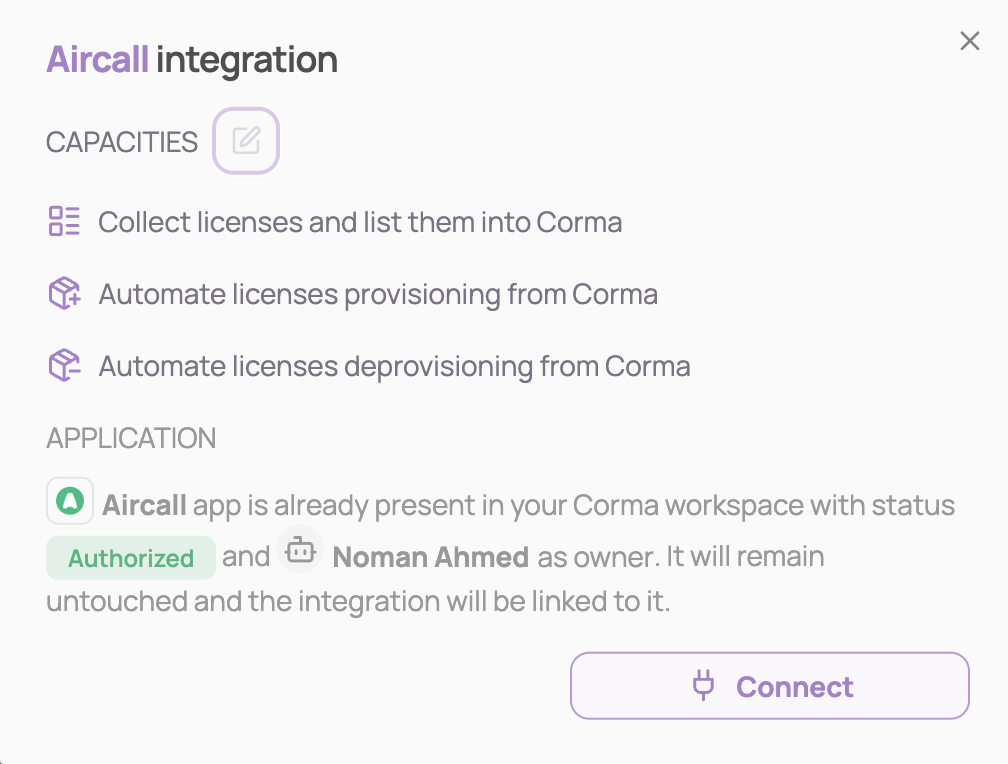Click bold Aircall app name in description
This screenshot has width=1008, height=764.
[144, 505]
